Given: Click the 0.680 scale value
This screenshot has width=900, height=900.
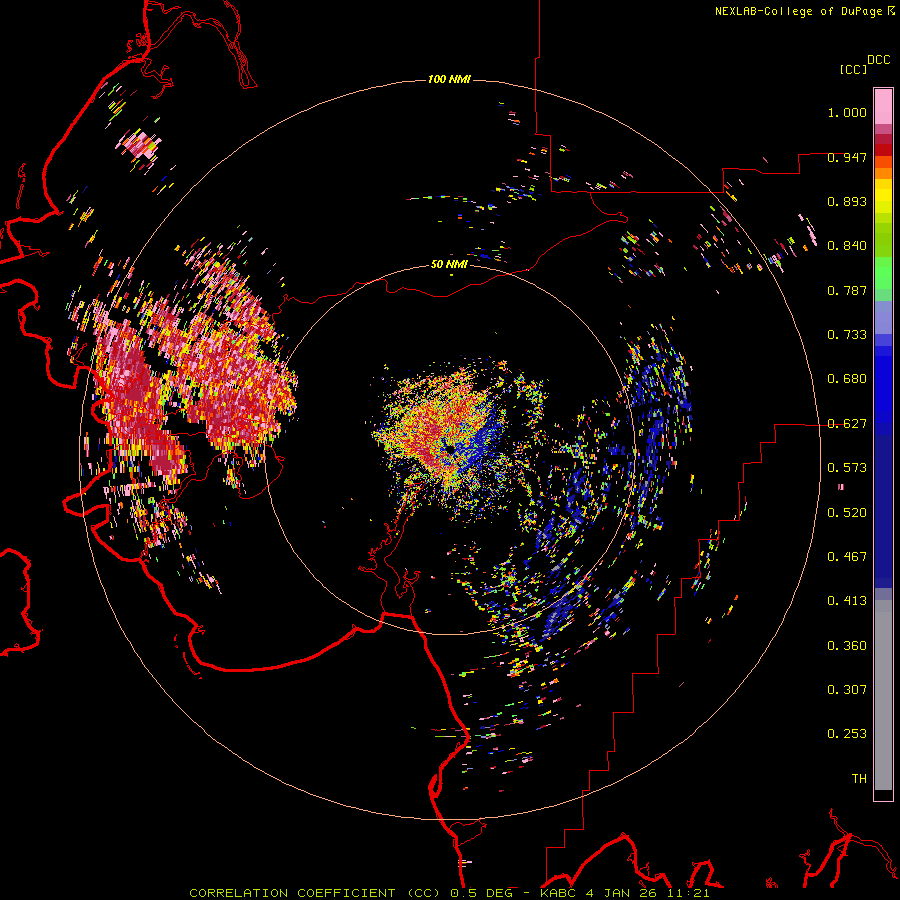Looking at the screenshot, I should click(847, 379).
